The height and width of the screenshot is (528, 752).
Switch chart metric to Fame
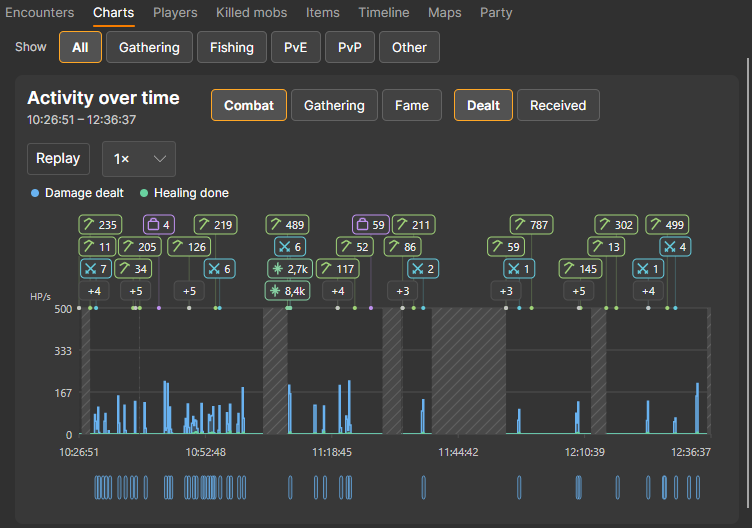point(411,105)
